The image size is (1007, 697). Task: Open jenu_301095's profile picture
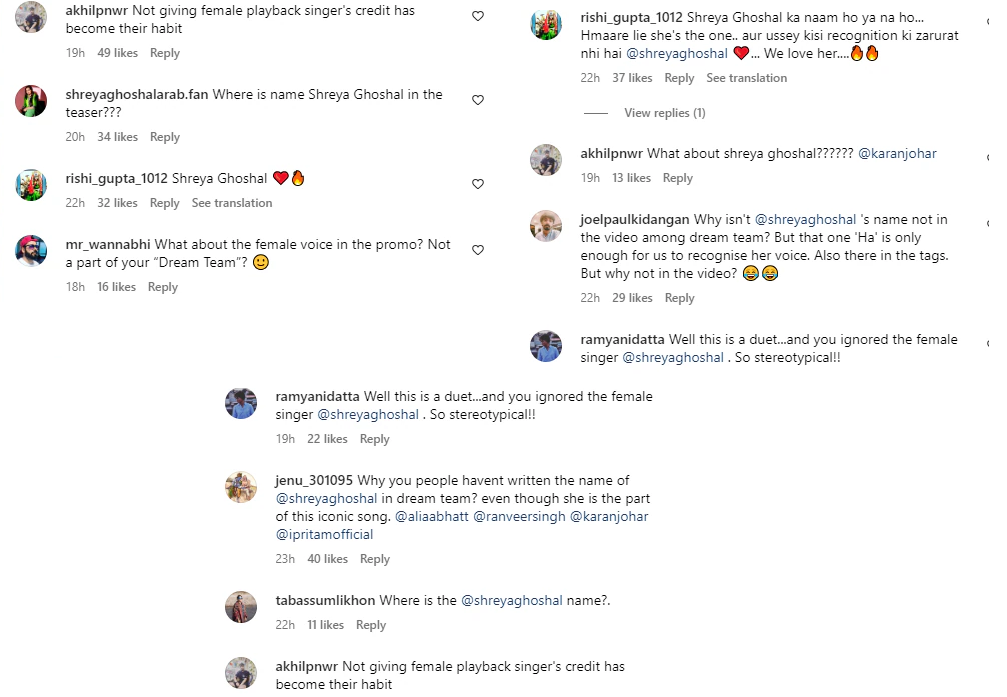pos(241,487)
